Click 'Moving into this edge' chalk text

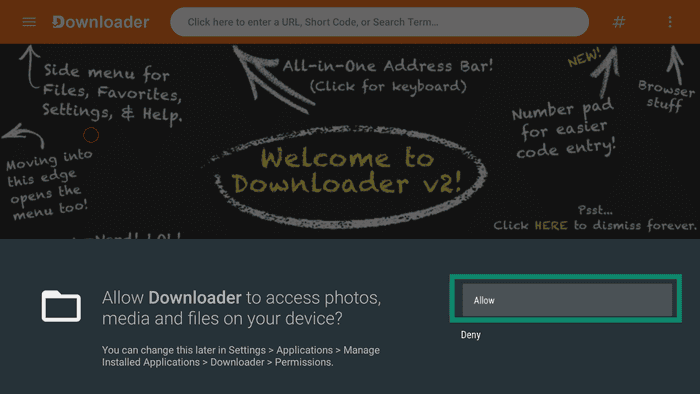click(49, 184)
